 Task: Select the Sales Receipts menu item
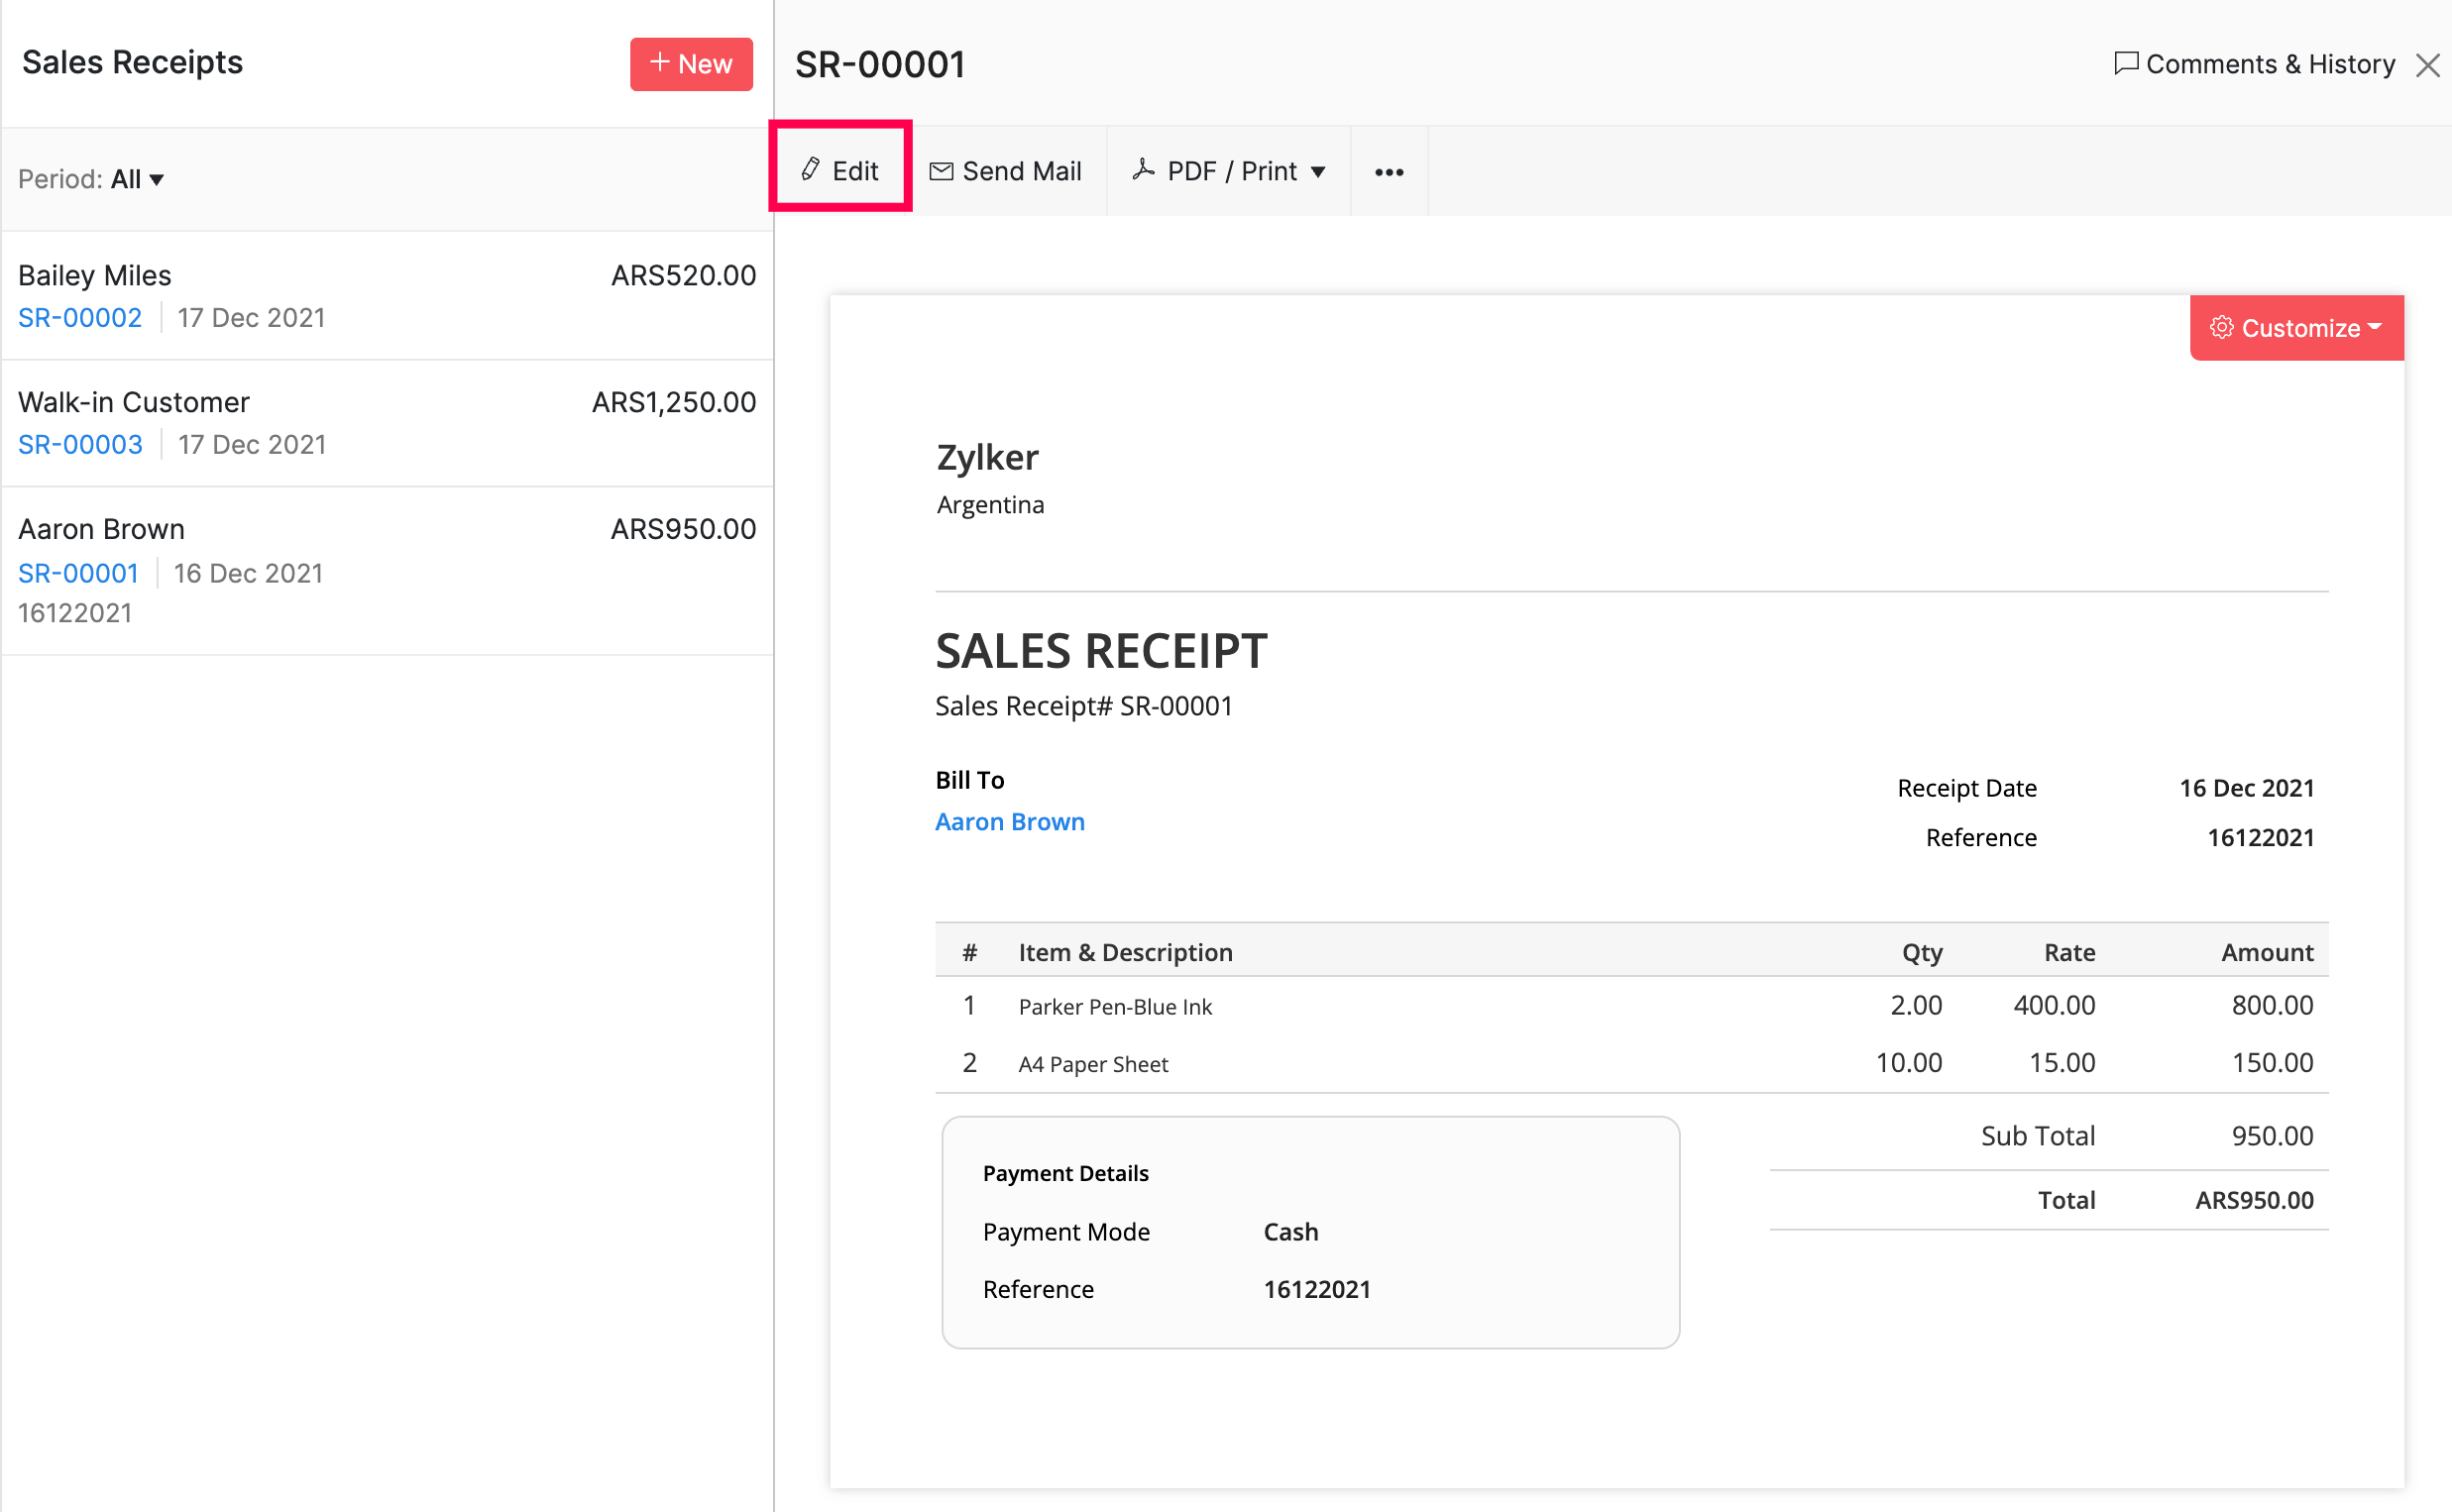[x=132, y=64]
